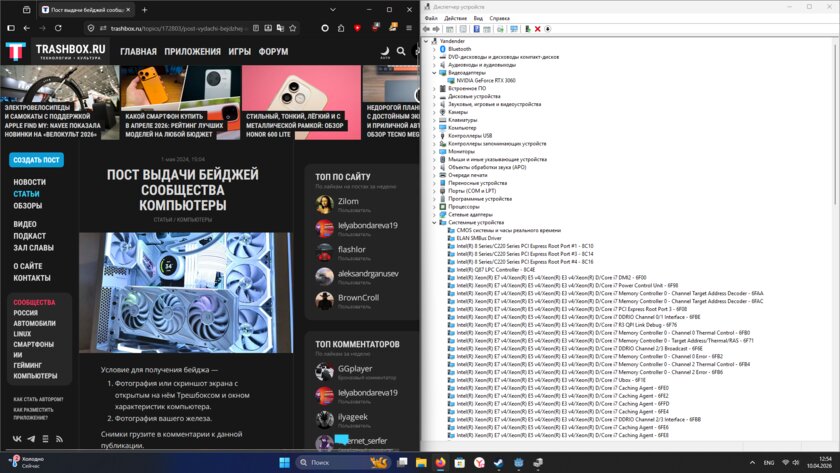
Task: Expand the Процессоры device category
Action: [434, 206]
